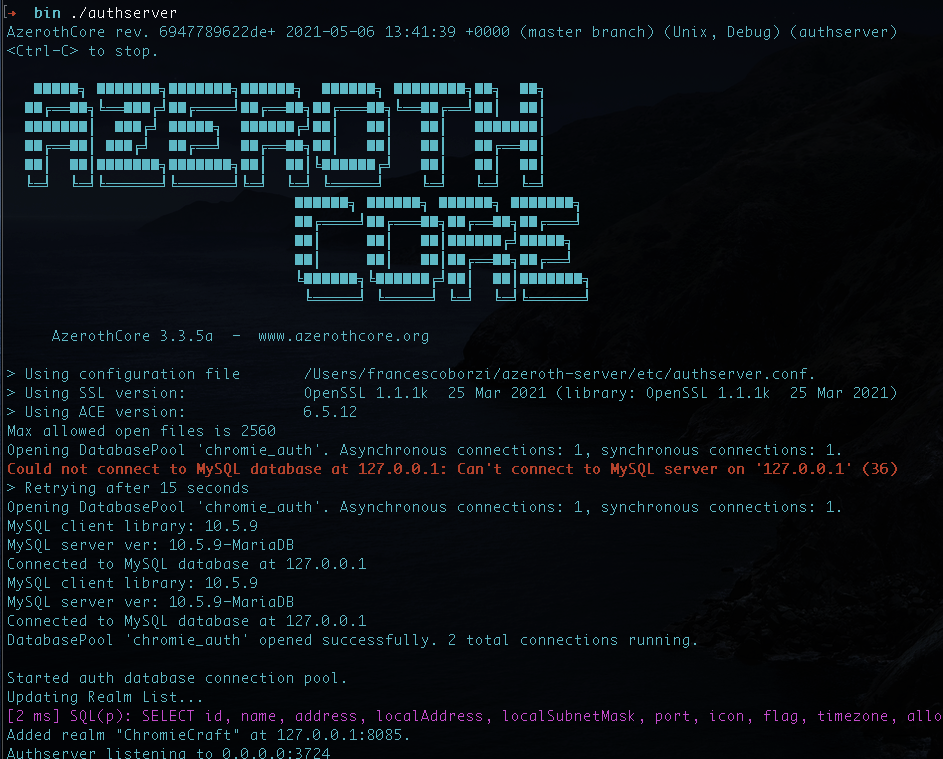
Task: Click the '<Ctrl-C> to stop.' line
Action: [82, 51]
